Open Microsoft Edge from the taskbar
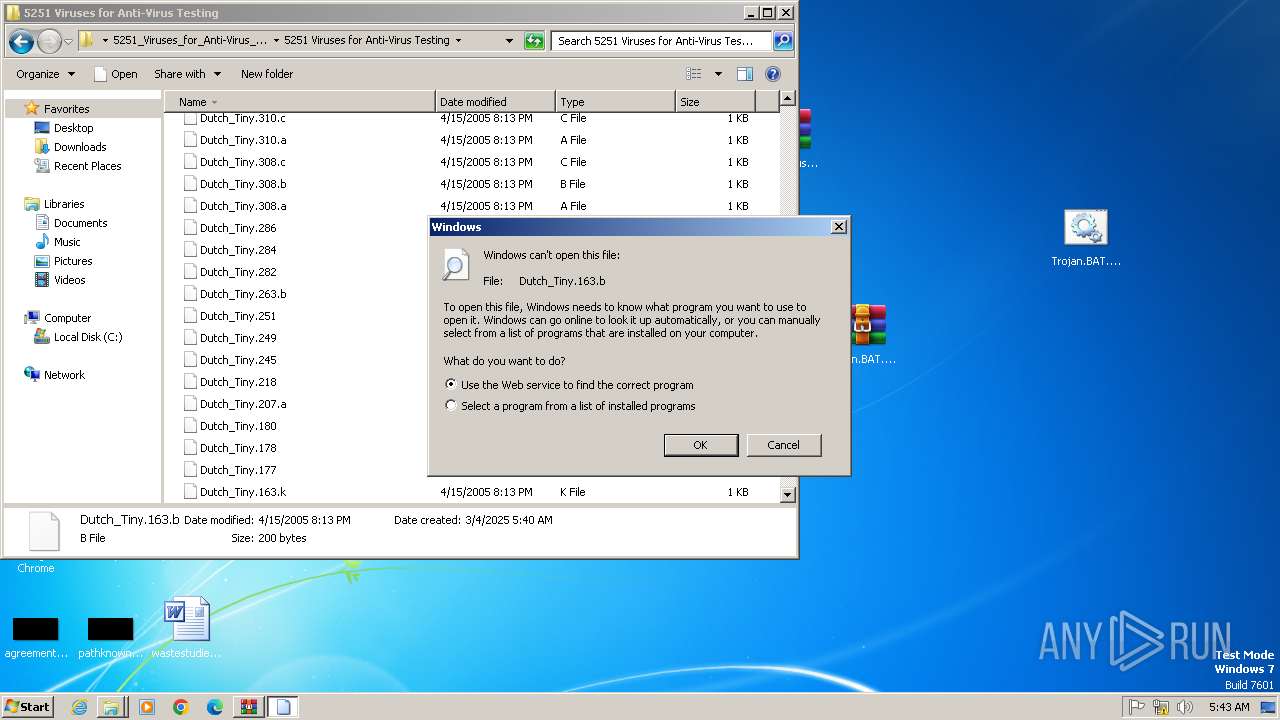 [x=214, y=707]
